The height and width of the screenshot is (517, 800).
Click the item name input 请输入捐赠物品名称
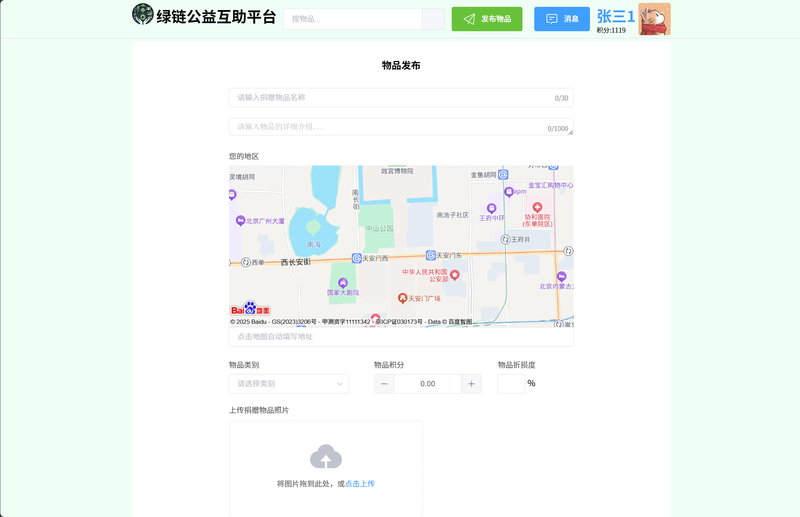tap(401, 97)
